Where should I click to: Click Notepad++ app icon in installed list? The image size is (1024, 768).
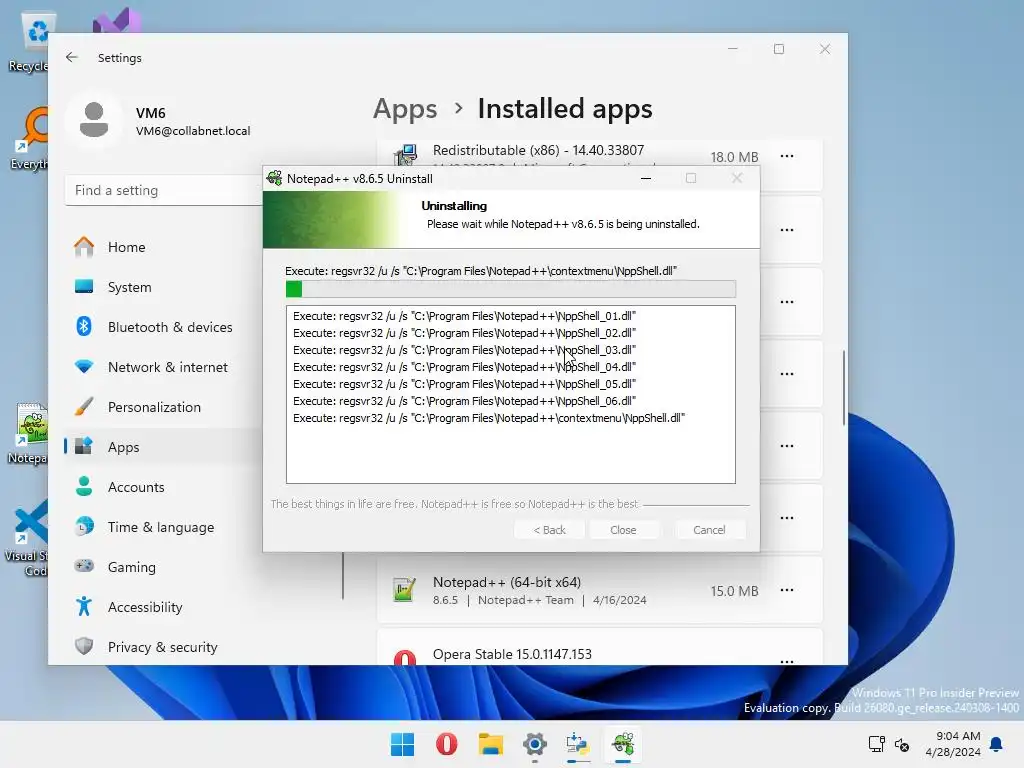404,590
